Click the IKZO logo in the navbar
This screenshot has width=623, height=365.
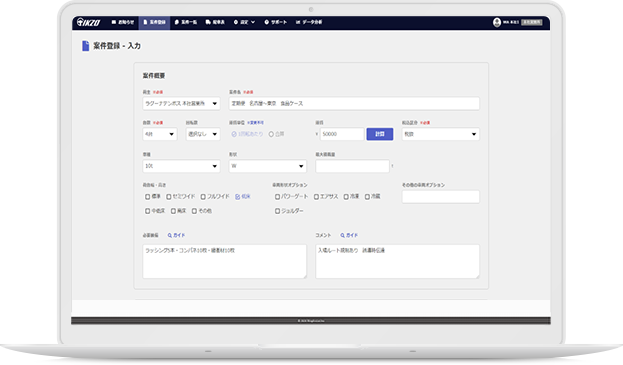[88, 22]
